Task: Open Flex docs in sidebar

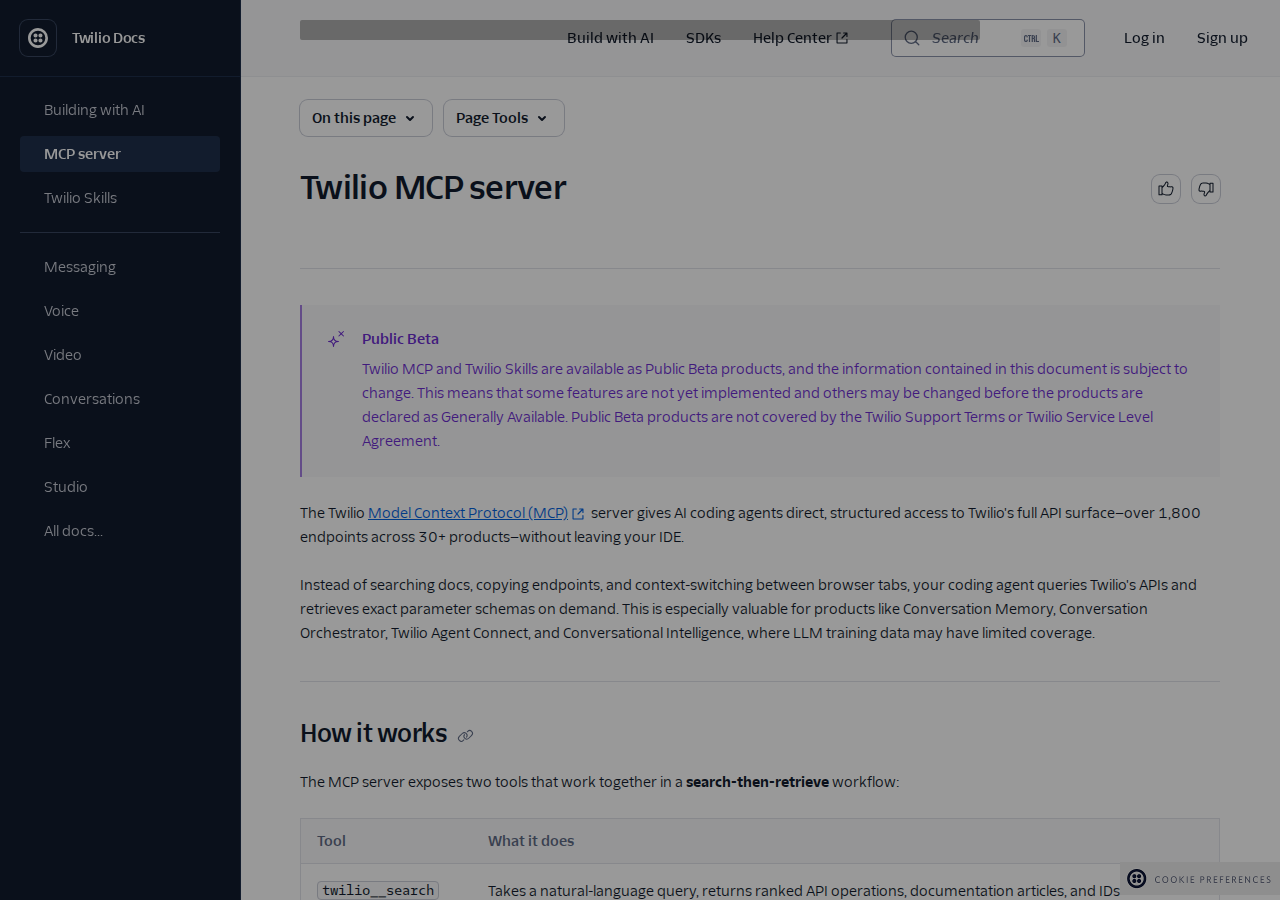Action: (120, 443)
